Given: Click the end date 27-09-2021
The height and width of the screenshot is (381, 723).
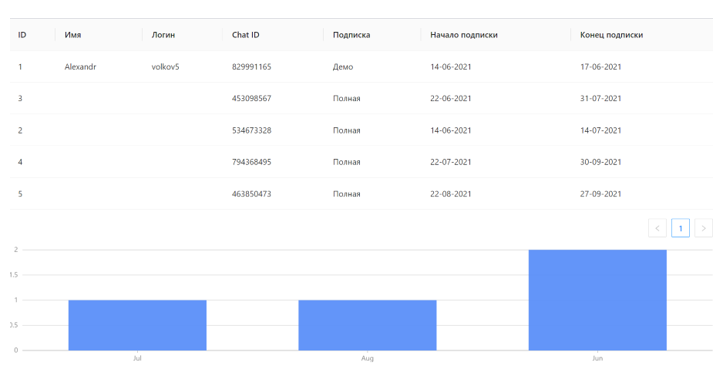Looking at the screenshot, I should 601,194.
